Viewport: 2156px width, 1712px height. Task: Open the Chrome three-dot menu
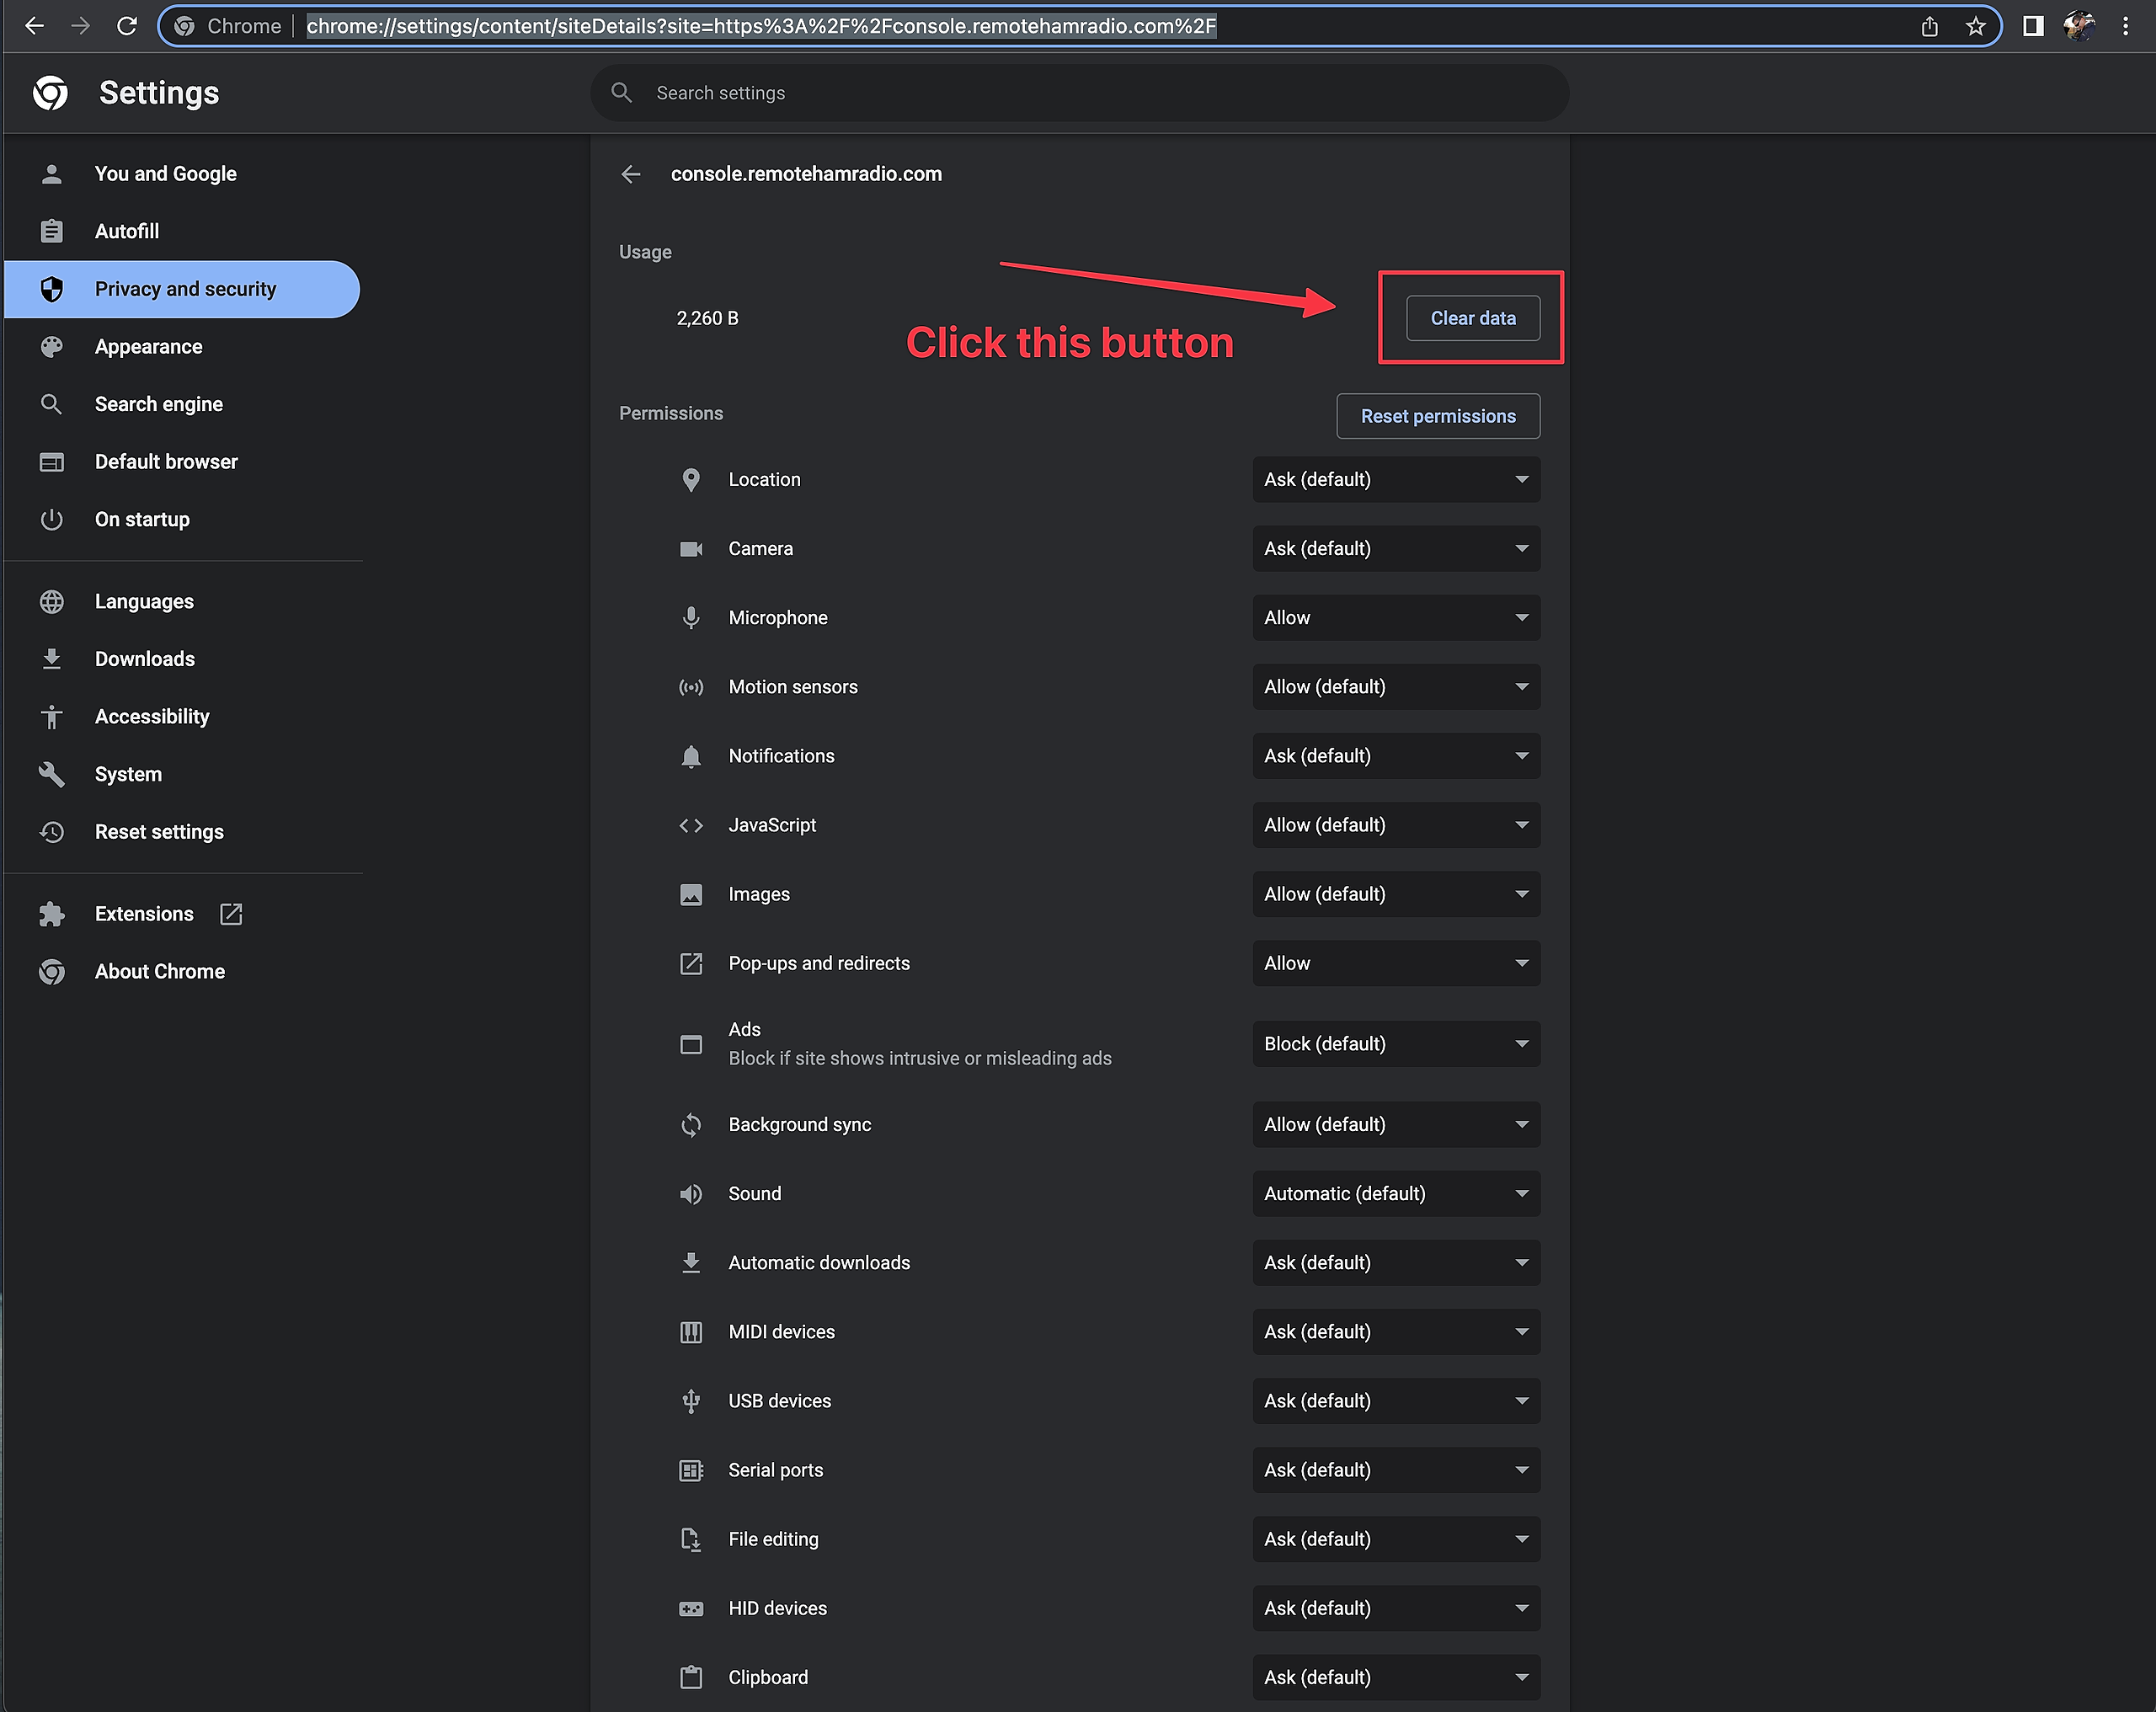pos(2126,26)
